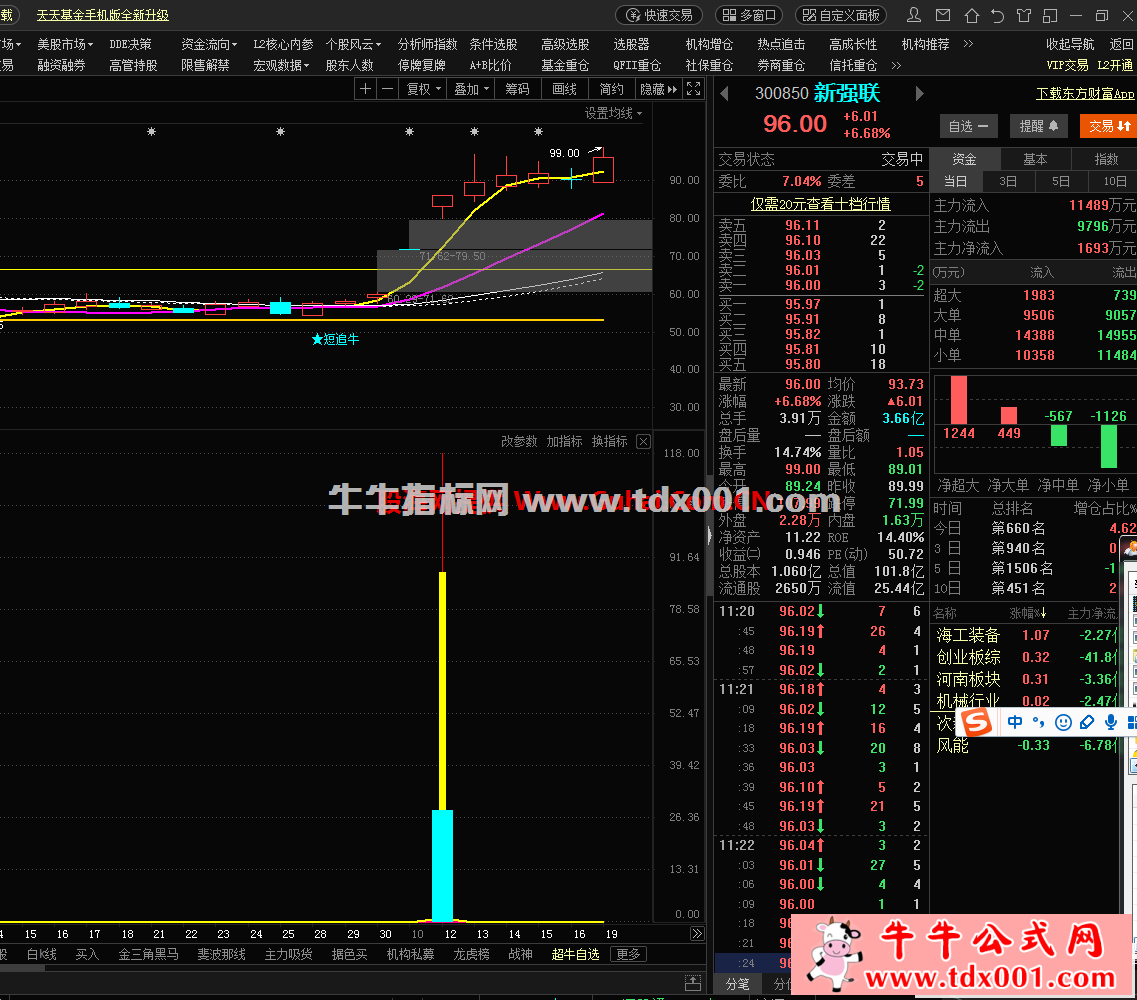This screenshot has width=1137, height=1000.
Task: Click the Sogou input method S icon
Action: pyautogui.click(x=977, y=722)
